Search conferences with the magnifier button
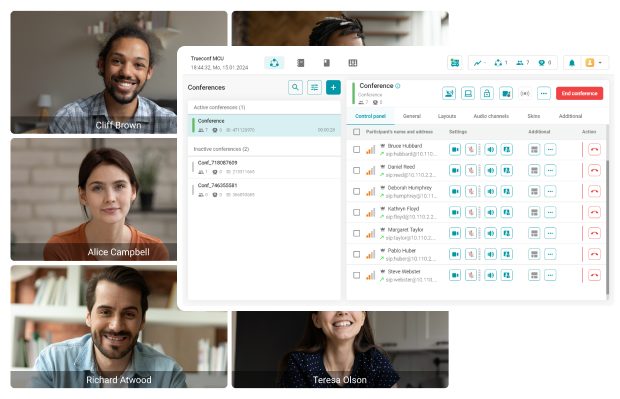Screen dimensions: 620x399 click(x=295, y=87)
